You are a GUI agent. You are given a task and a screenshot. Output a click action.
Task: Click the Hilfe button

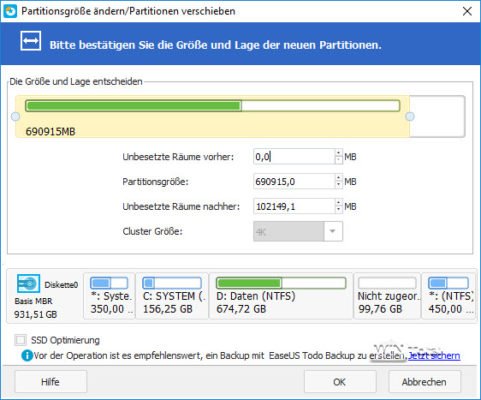(x=50, y=382)
